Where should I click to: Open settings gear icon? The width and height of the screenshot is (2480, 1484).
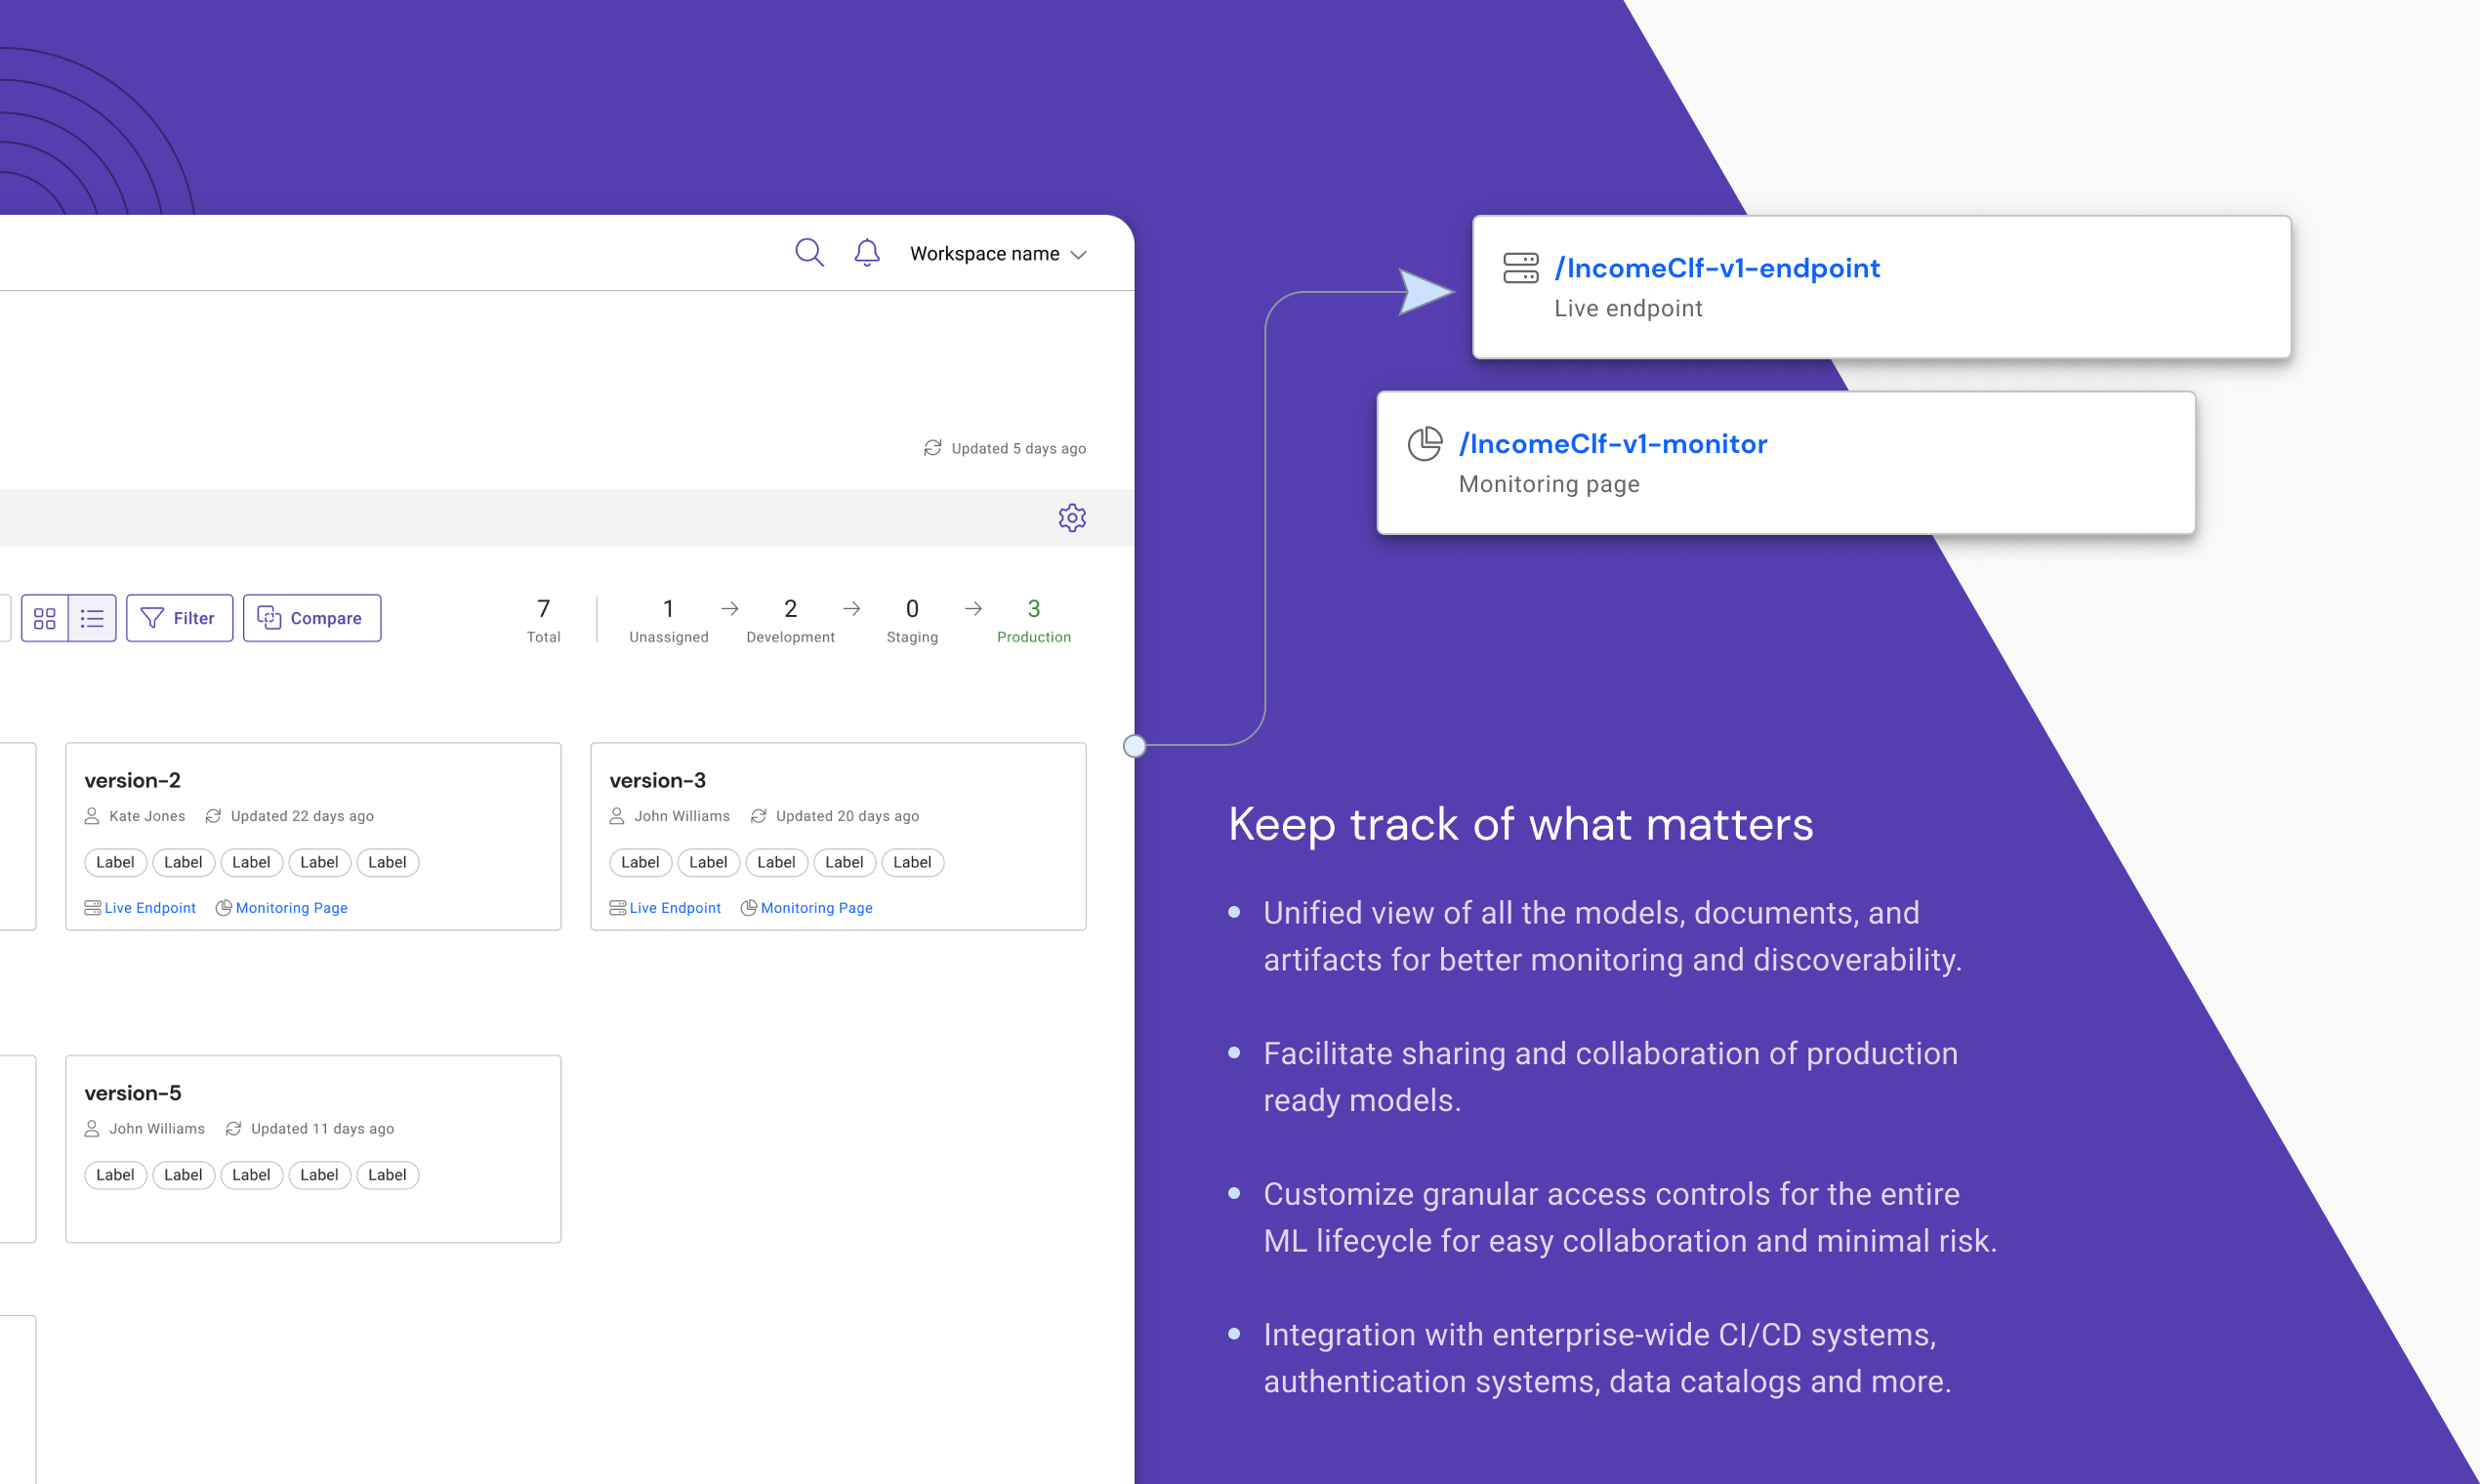[x=1072, y=518]
